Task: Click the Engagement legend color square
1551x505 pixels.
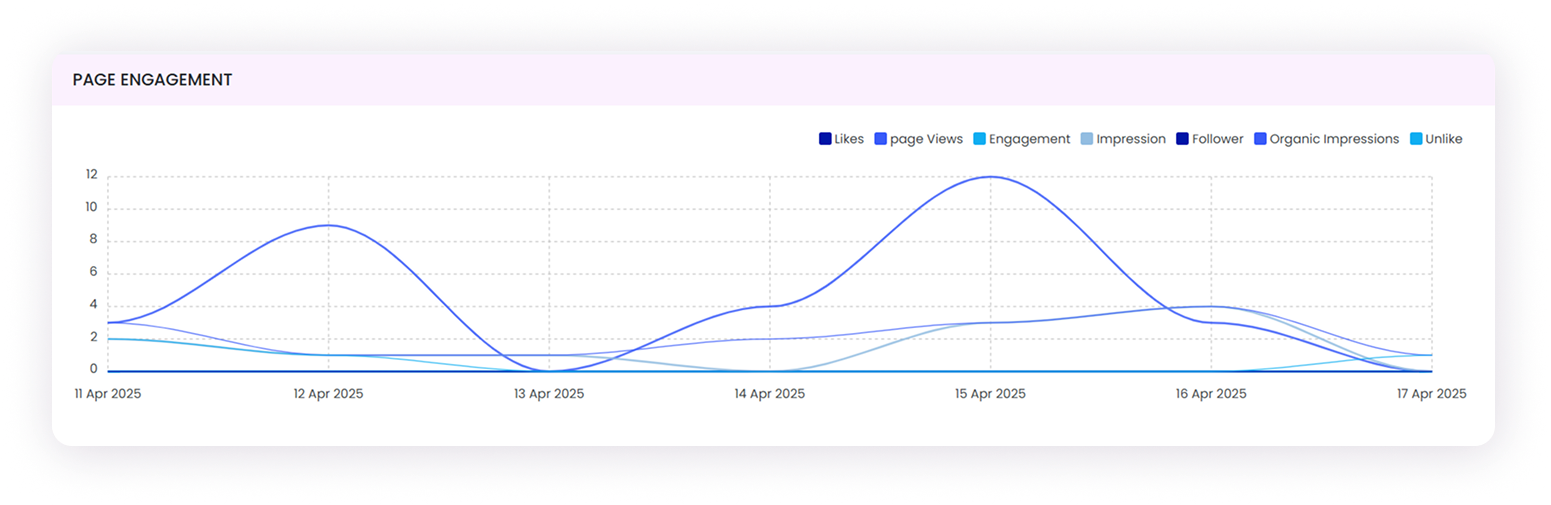Action: [979, 139]
